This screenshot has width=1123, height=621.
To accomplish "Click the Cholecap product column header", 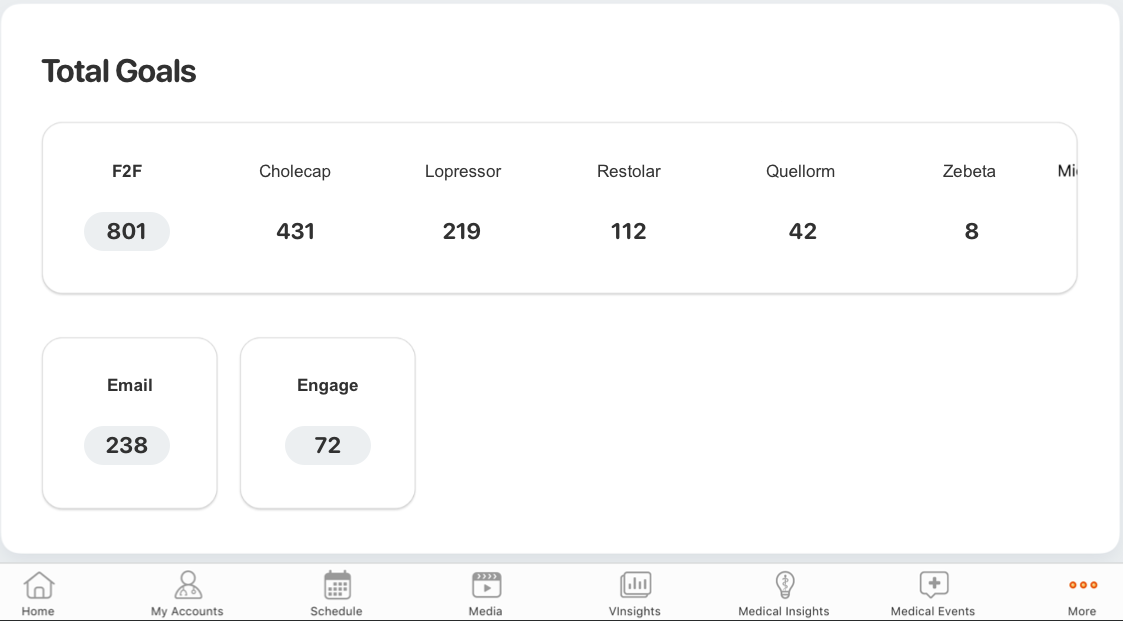I will tap(295, 171).
